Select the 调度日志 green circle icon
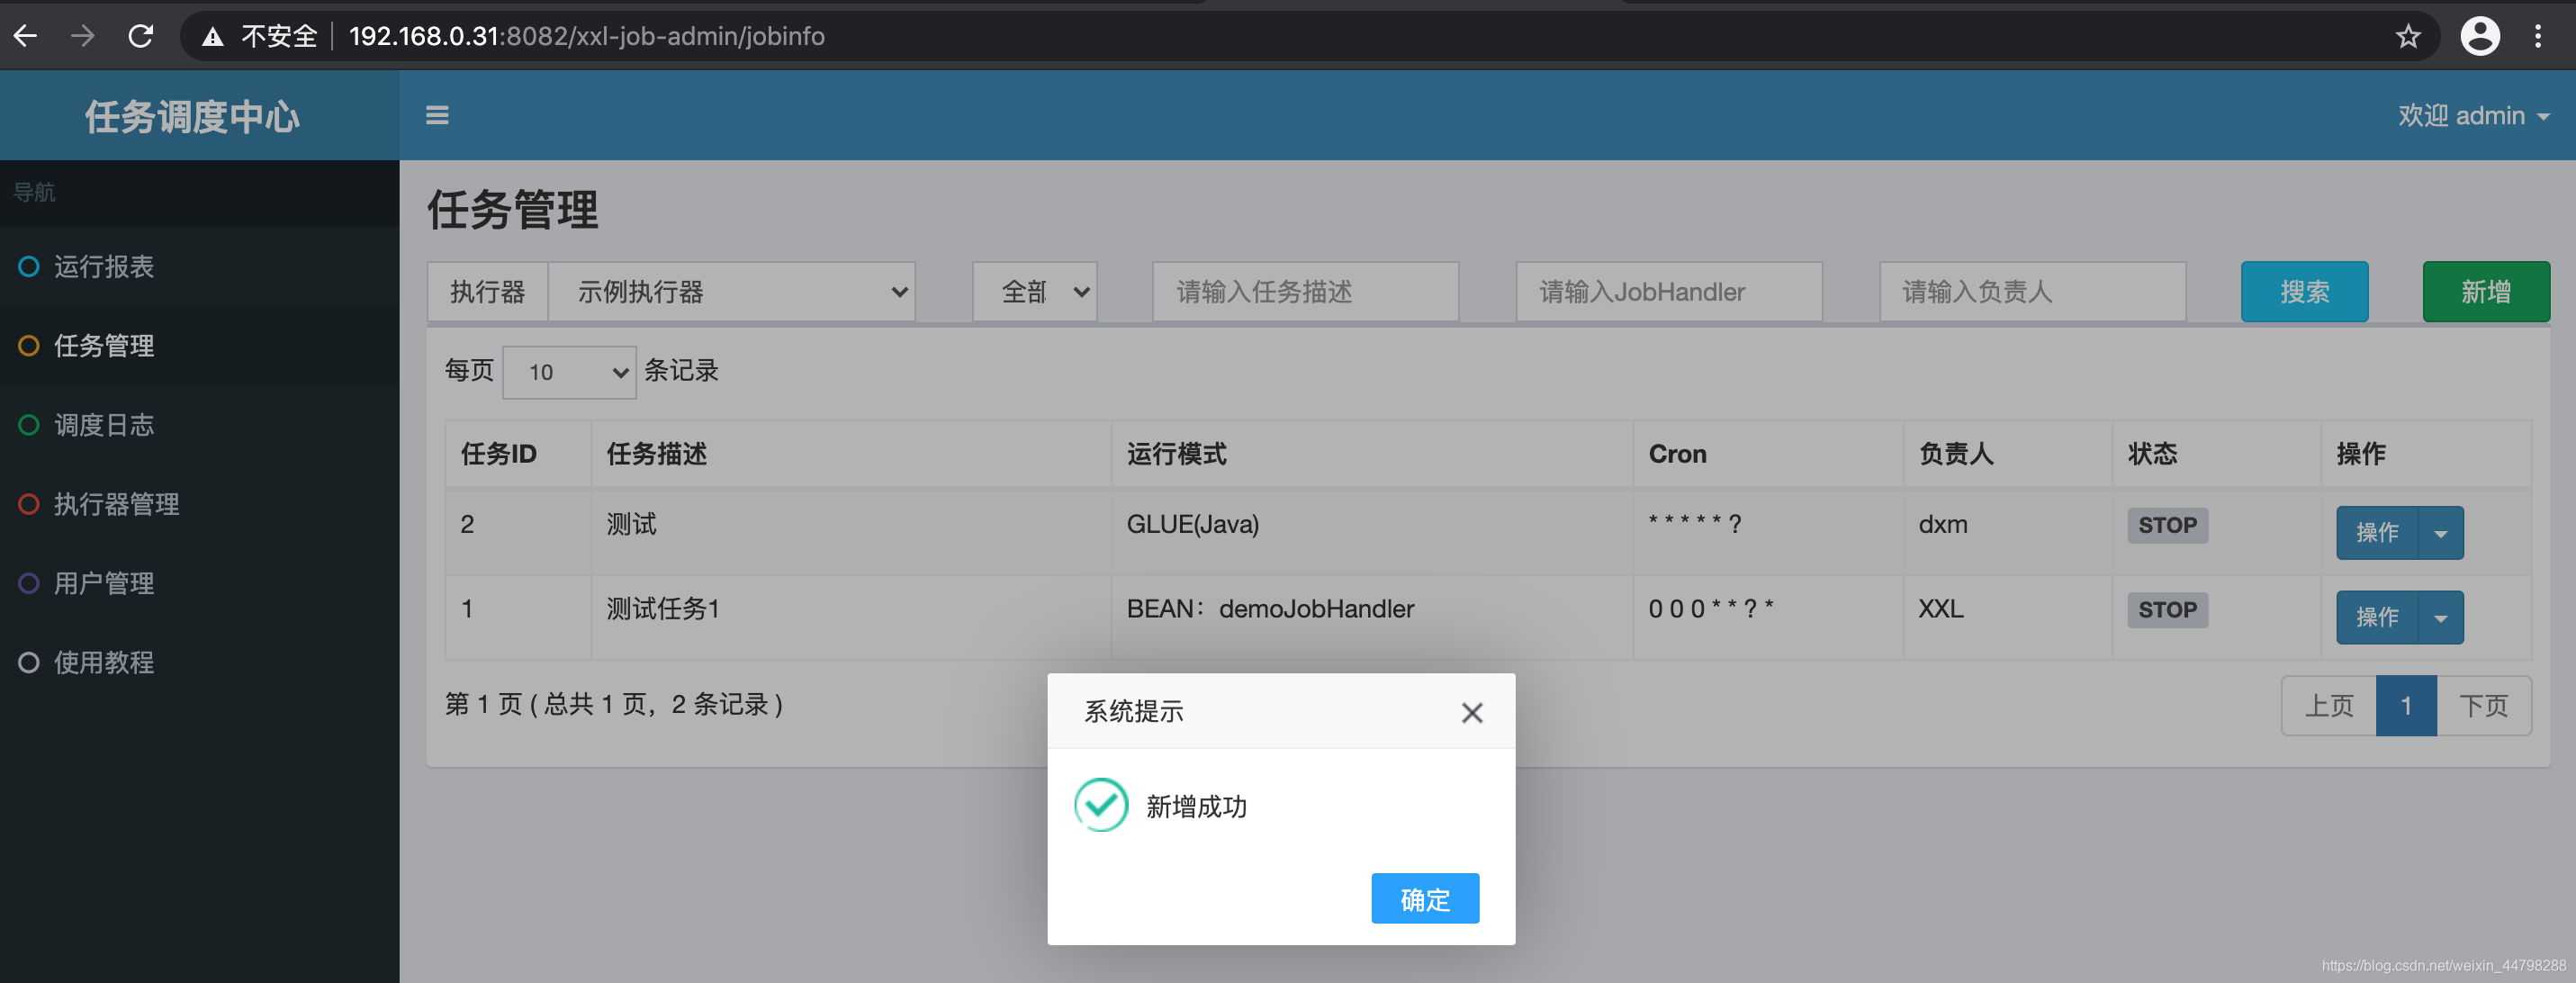Viewport: 2576px width, 983px height. (x=27, y=424)
